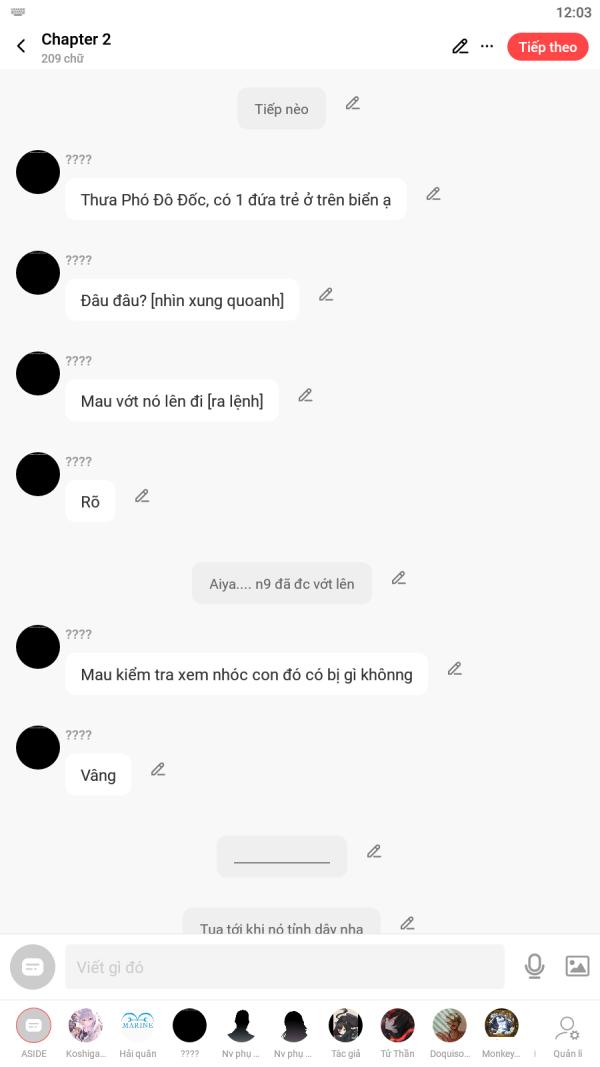The height and width of the screenshot is (1067, 600).
Task: Edit the 'Đâu đâu?' message
Action: 327,295
